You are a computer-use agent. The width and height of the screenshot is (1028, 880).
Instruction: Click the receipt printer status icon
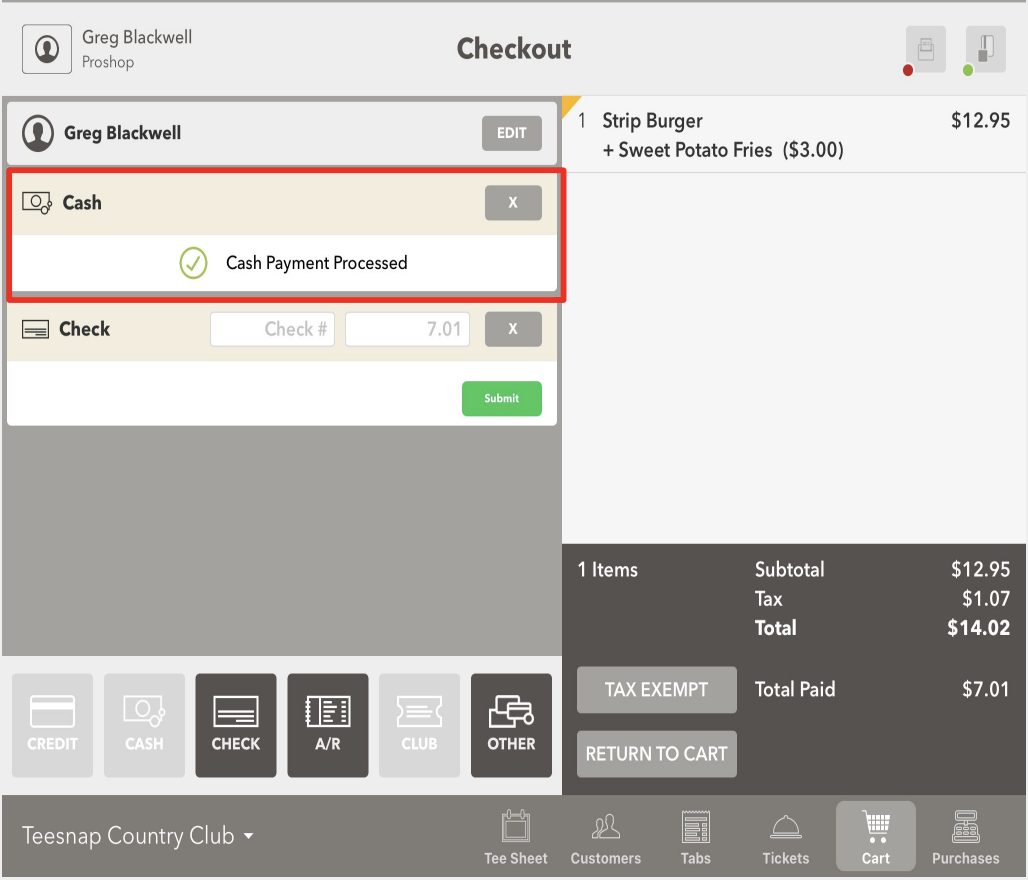(x=924, y=49)
